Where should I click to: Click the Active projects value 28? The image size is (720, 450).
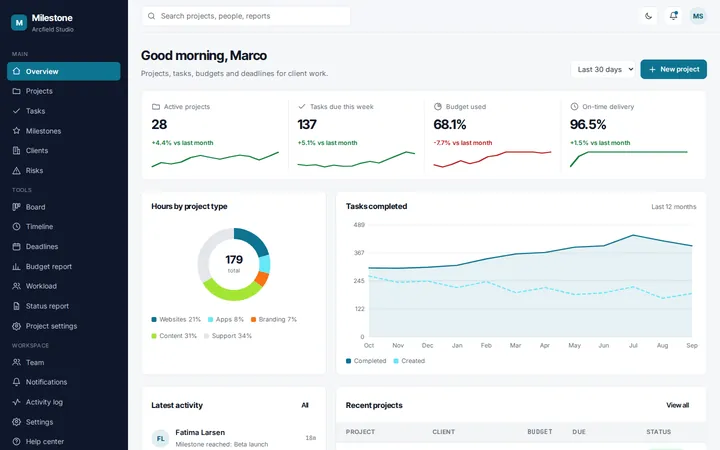pos(159,124)
